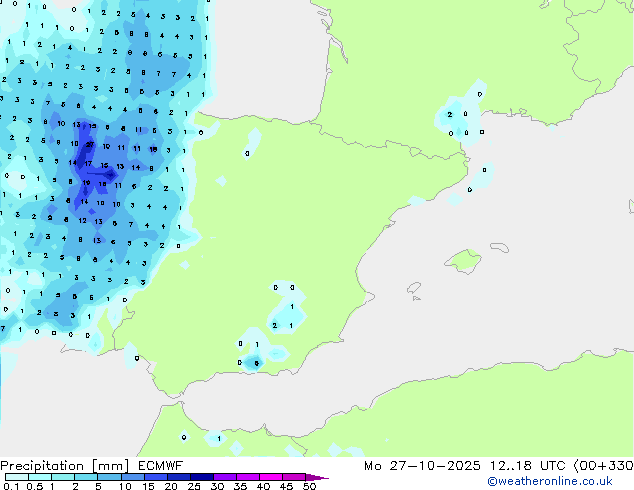Select the 35–40 mm legend color swatch
634x490 pixels.
coord(247,477)
